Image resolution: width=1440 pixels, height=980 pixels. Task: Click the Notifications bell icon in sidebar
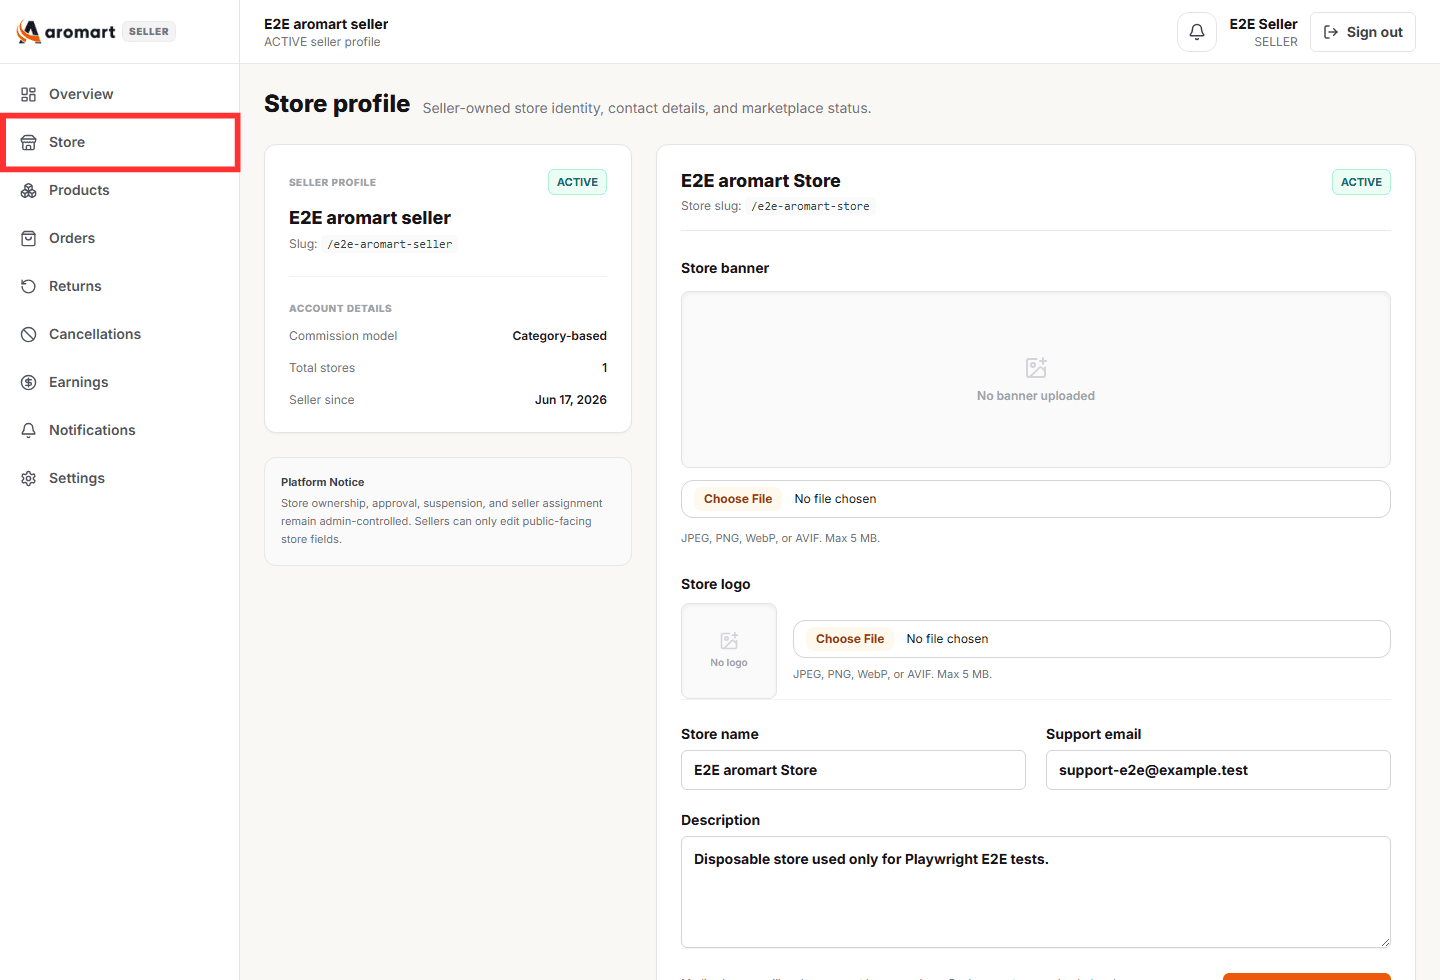click(29, 430)
